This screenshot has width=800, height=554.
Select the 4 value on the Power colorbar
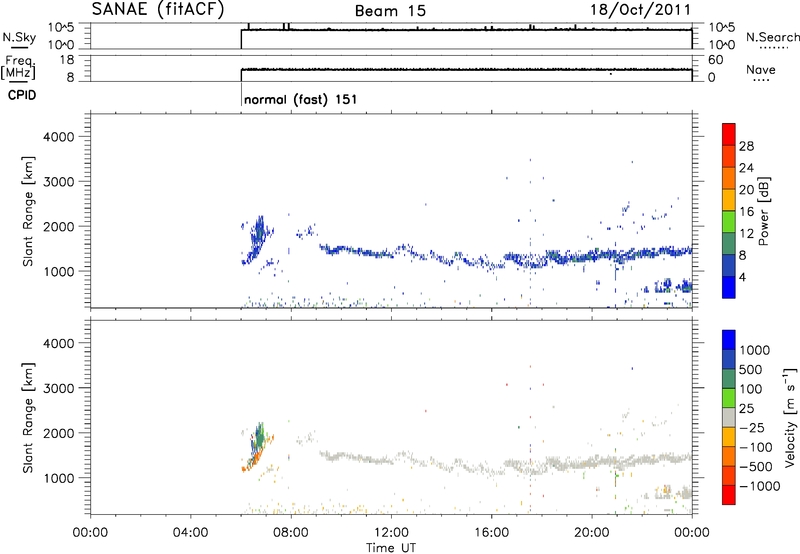click(742, 278)
